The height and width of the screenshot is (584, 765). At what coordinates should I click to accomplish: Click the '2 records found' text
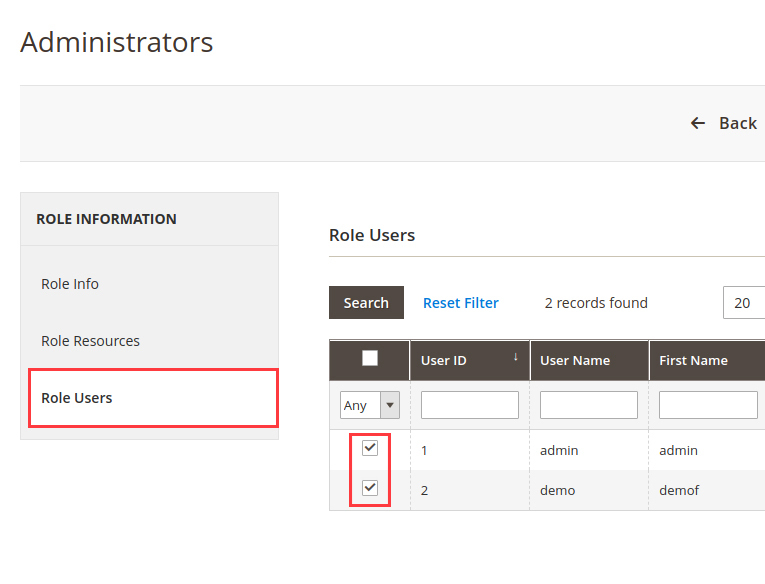coord(596,303)
